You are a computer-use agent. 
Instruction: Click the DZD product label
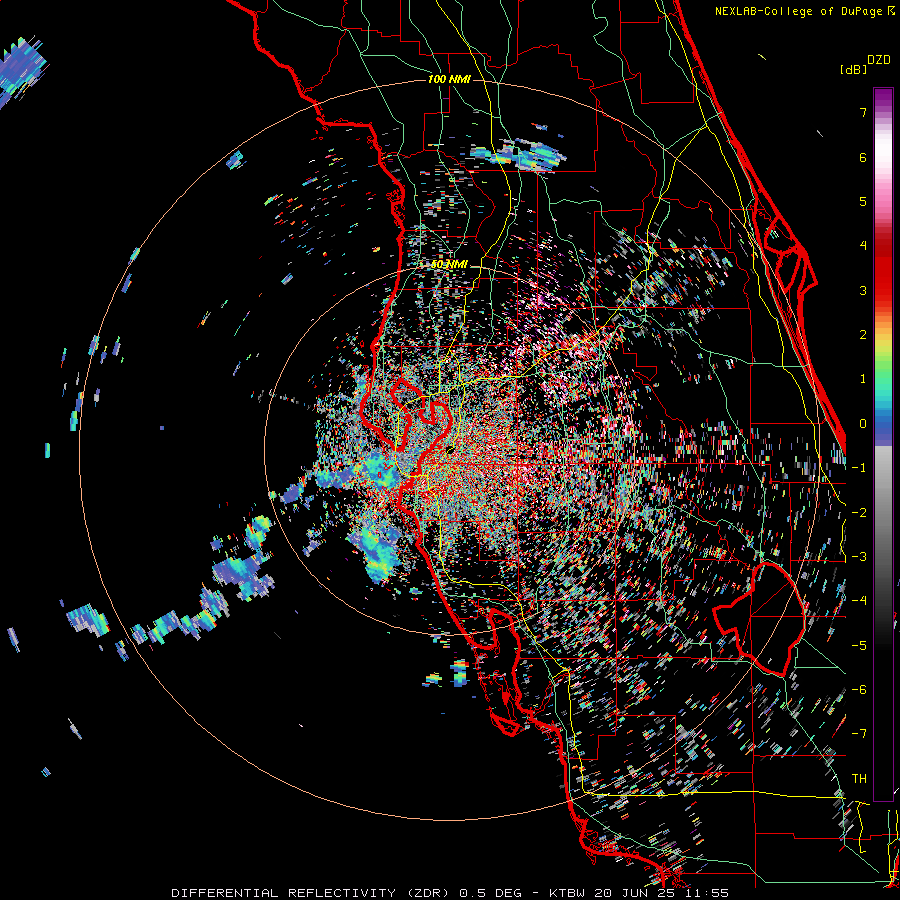(879, 60)
